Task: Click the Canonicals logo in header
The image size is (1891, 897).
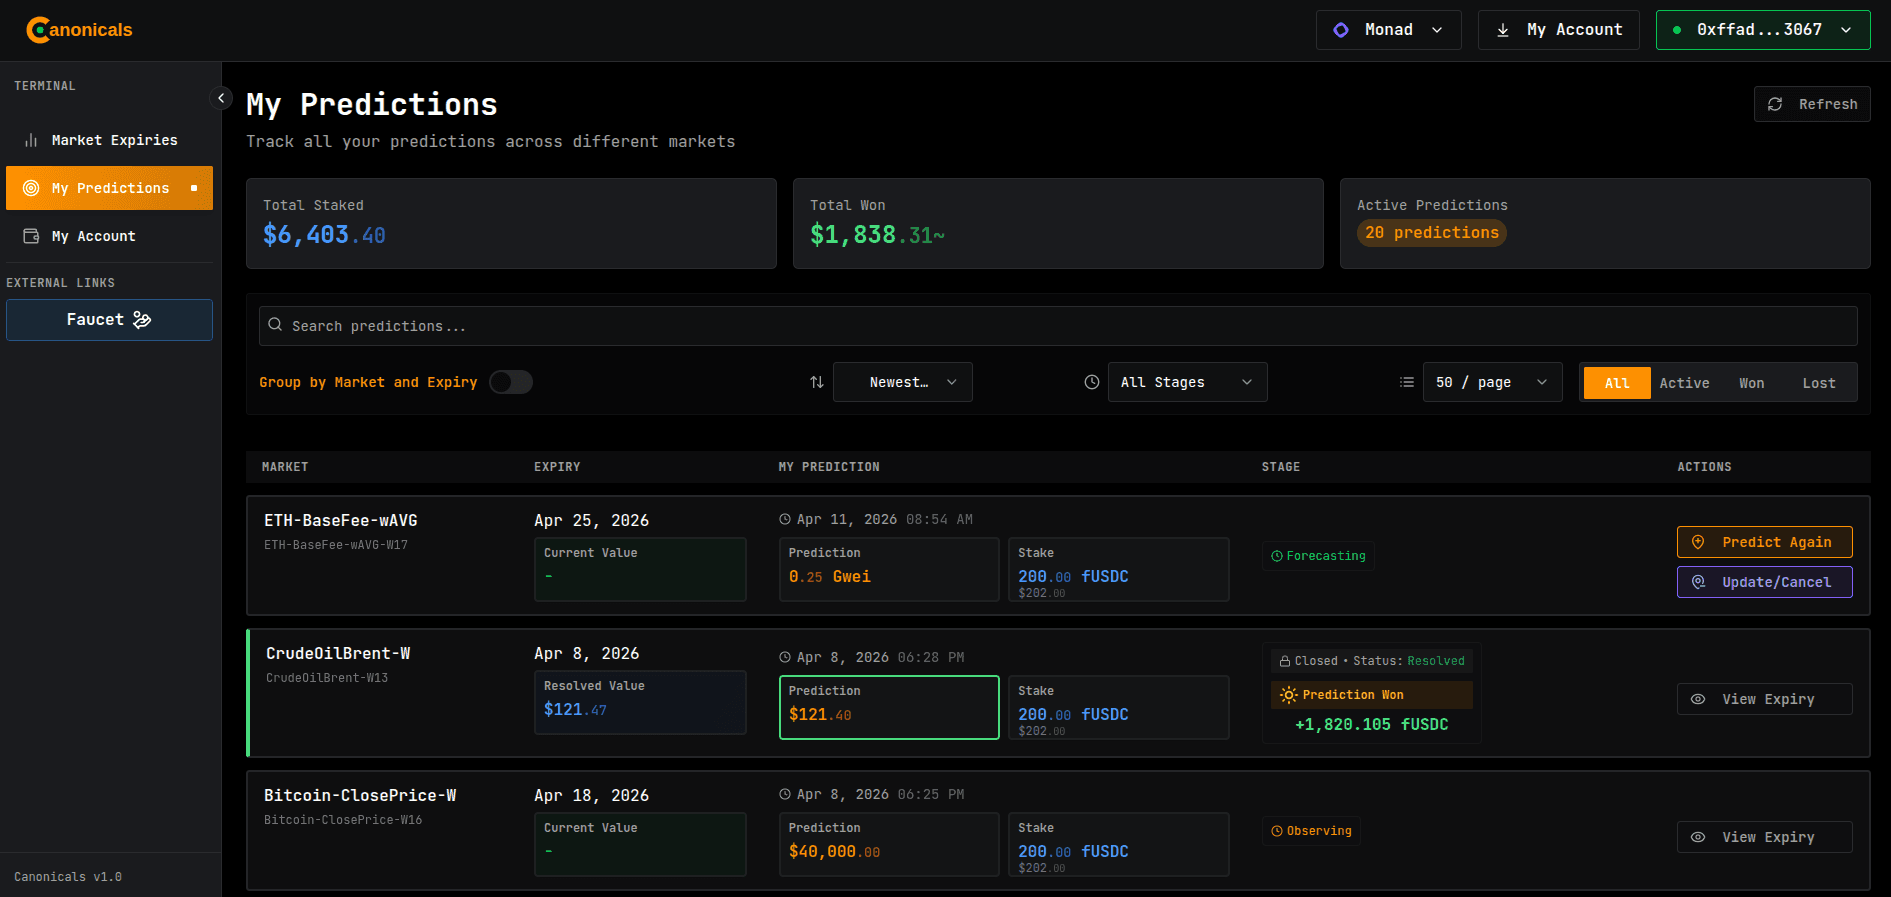Action: click(79, 30)
